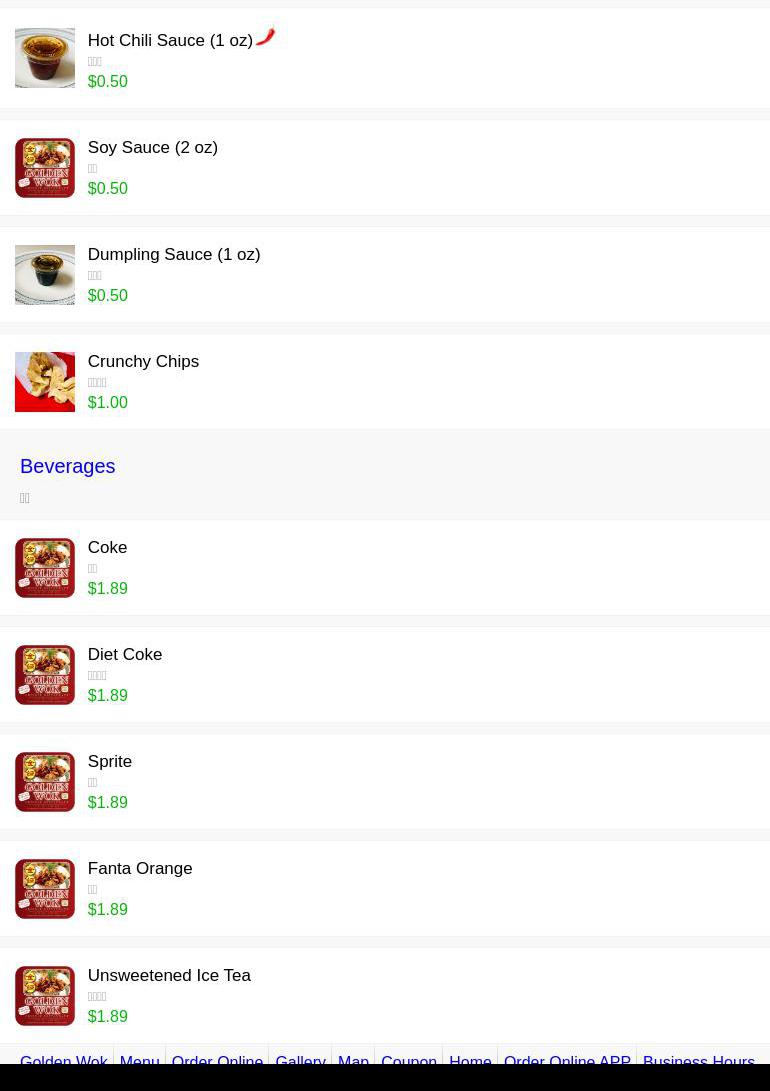Select the Sprite item title
Viewport: 770px width, 1091px height.
point(109,761)
